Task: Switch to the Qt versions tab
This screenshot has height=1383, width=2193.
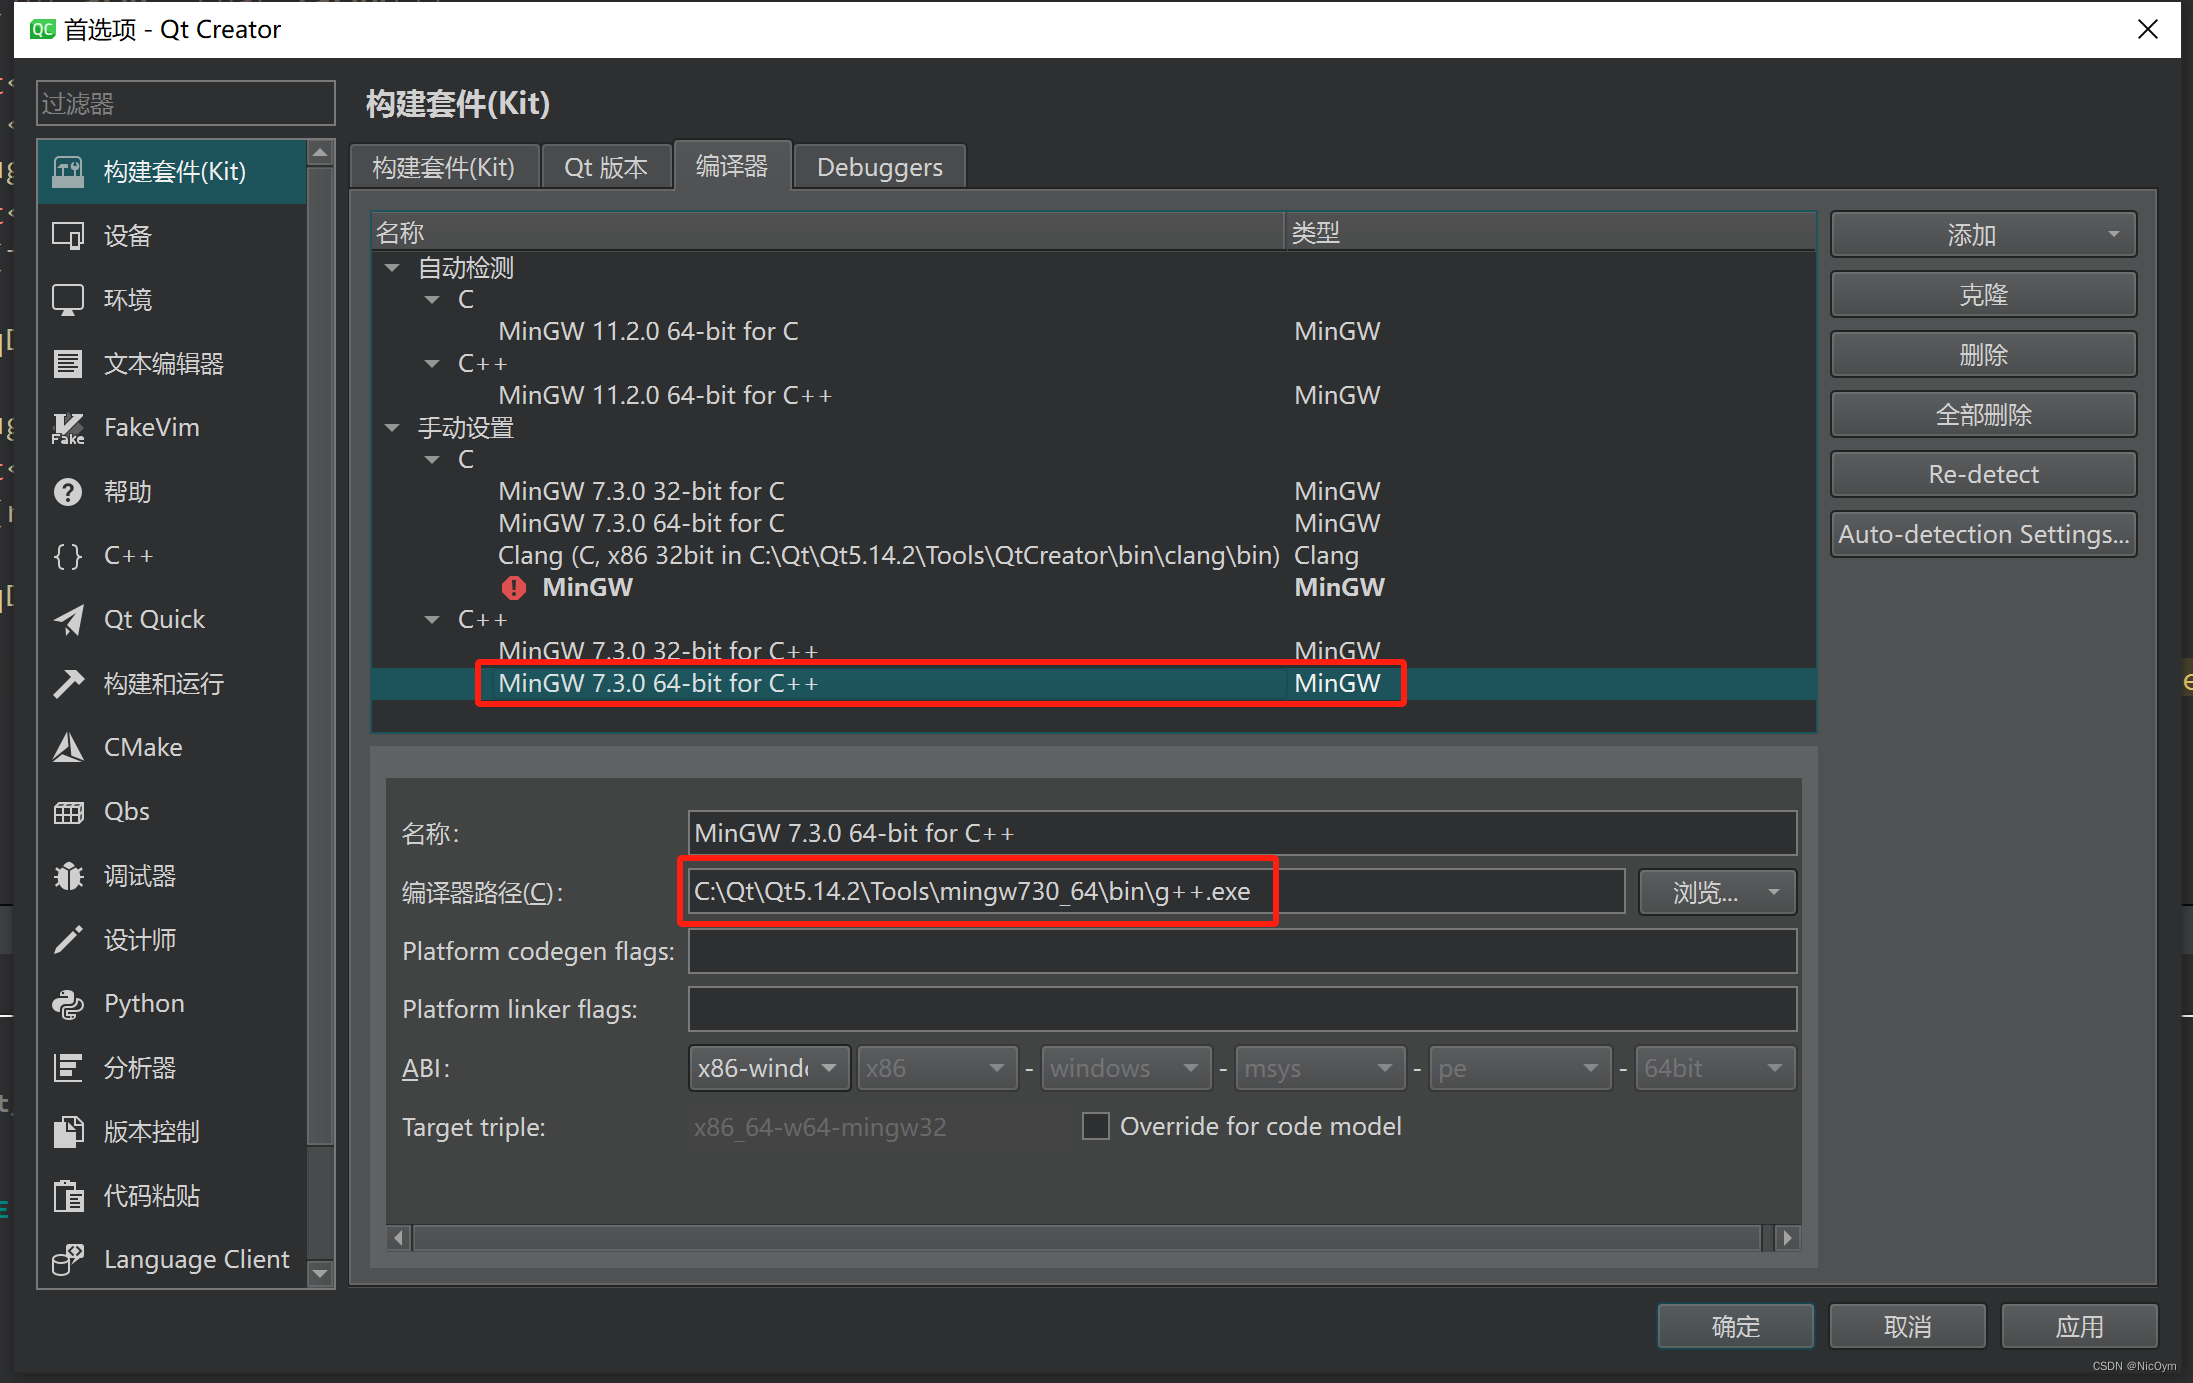Action: click(605, 167)
